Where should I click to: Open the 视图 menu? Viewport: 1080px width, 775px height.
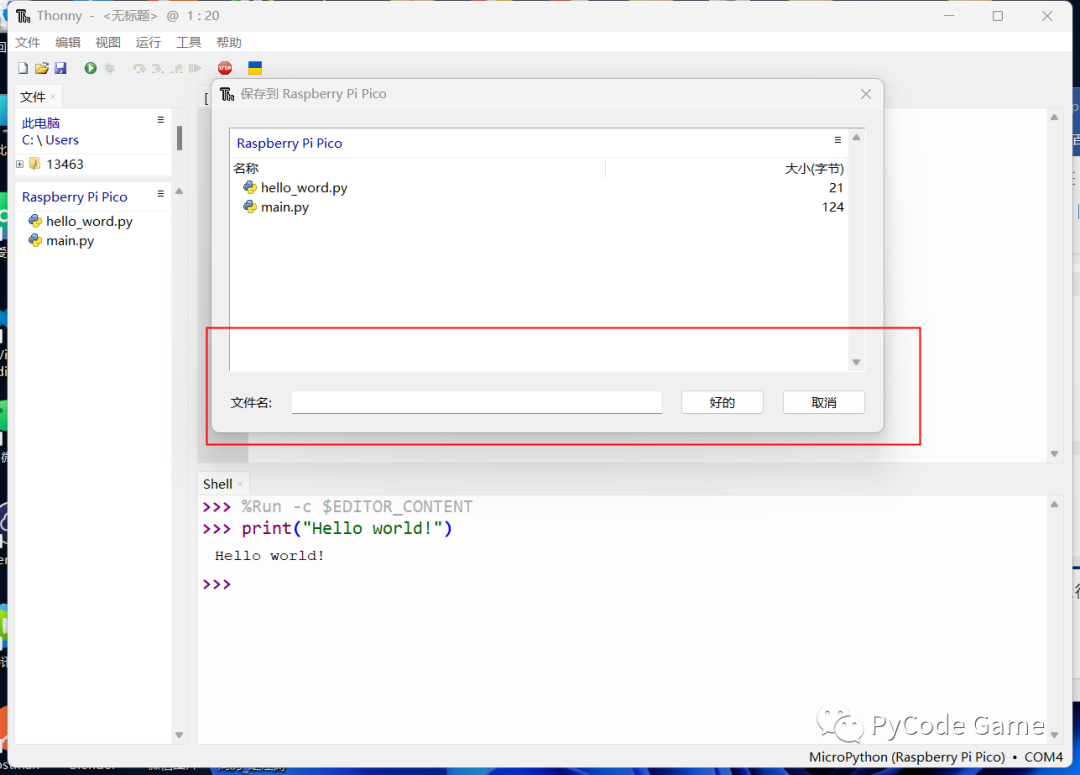pos(107,43)
